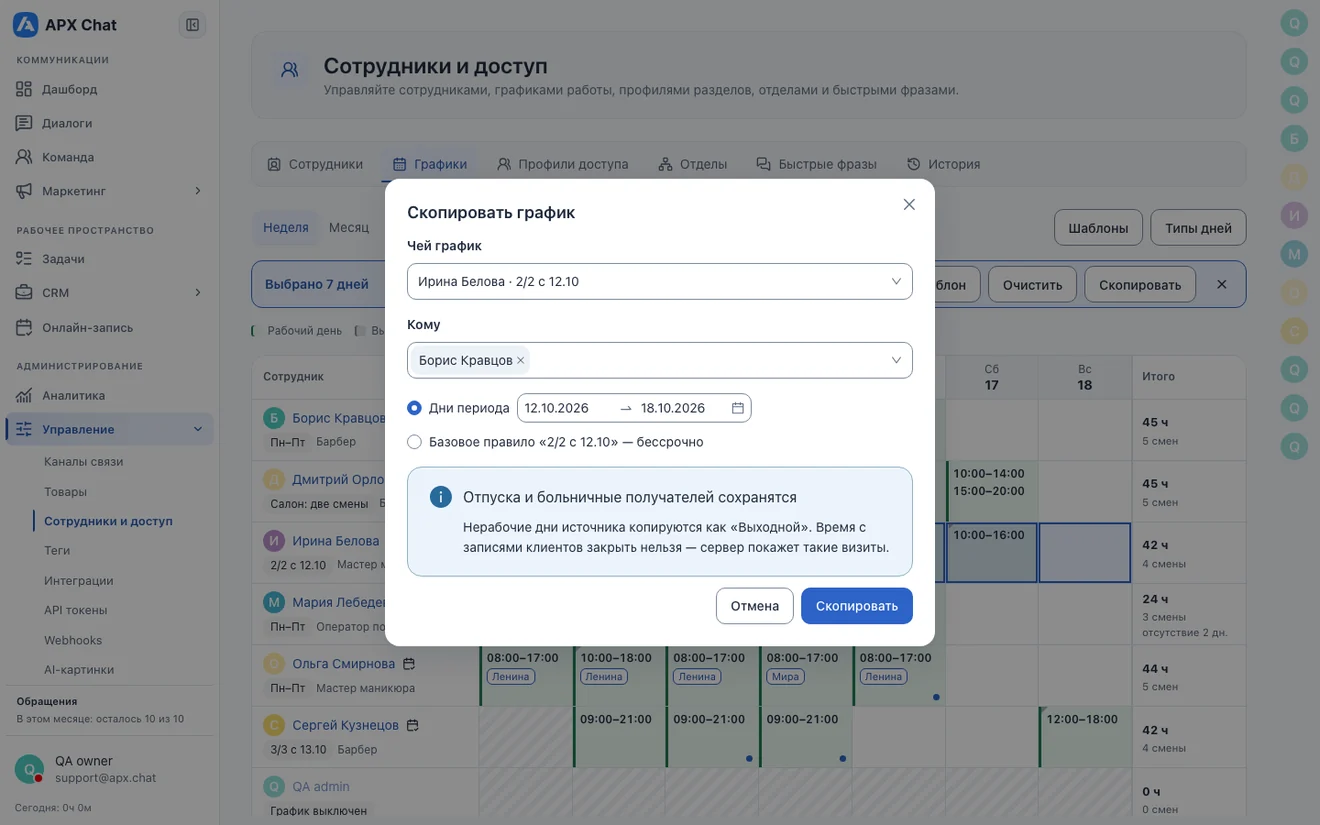This screenshot has height=825, width=1320.
Task: Open Аналитика in sidebar
Action: coord(110,395)
